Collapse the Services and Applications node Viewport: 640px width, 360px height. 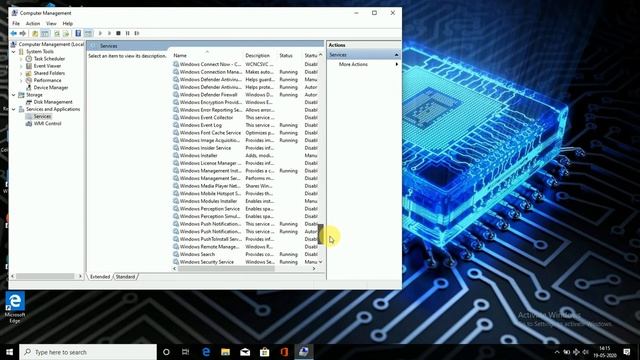click(x=13, y=109)
